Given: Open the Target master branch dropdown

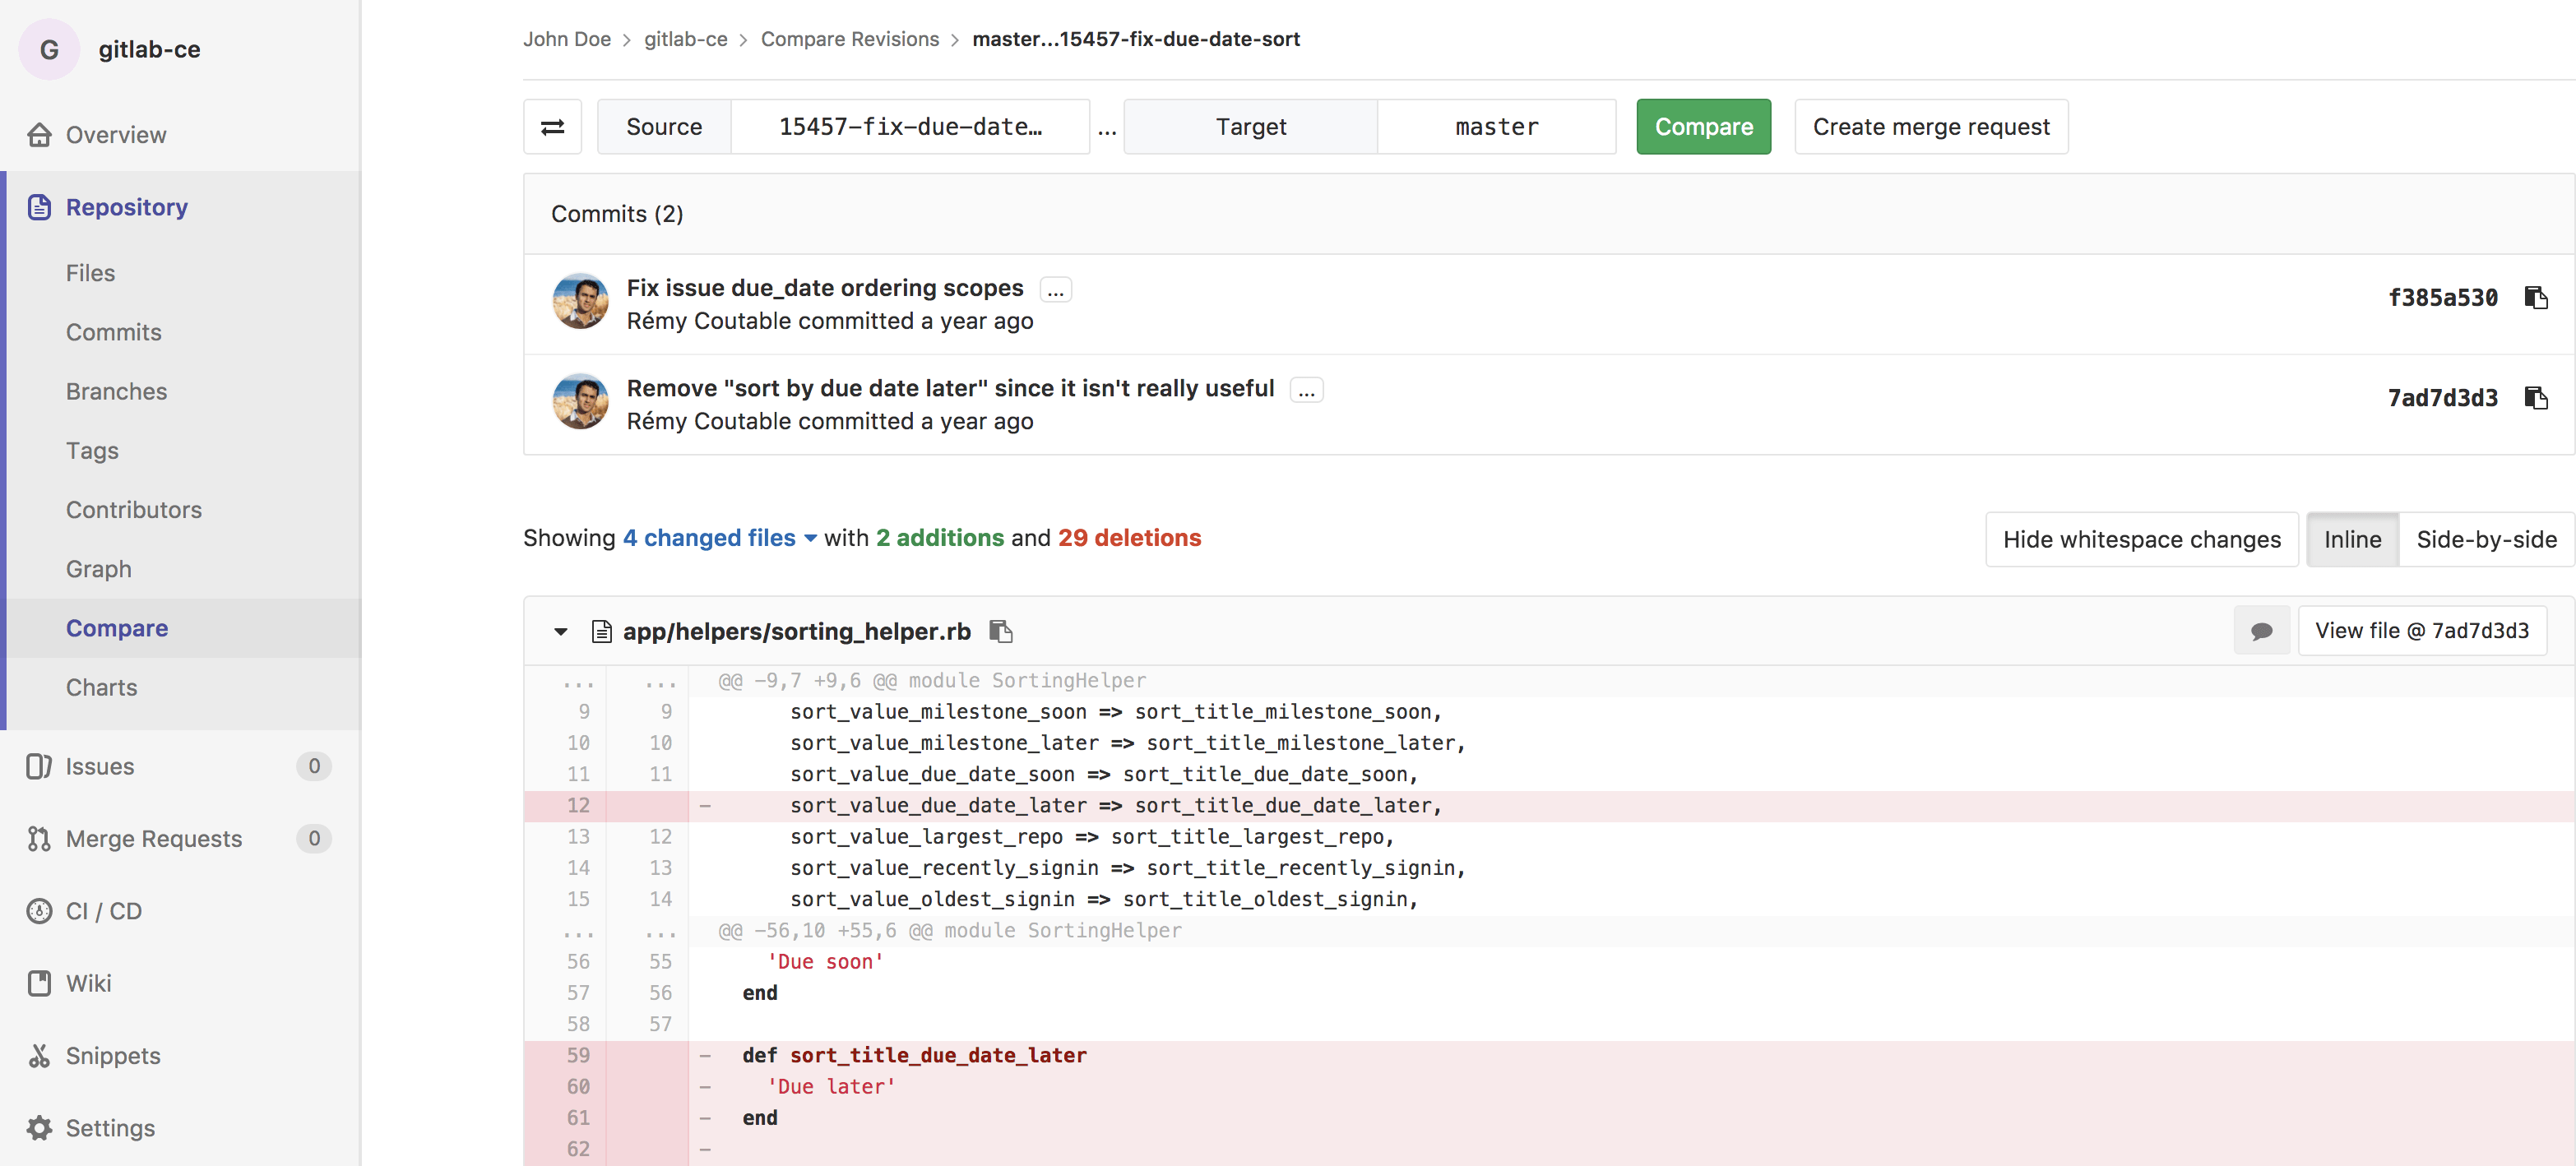Looking at the screenshot, I should point(1495,127).
